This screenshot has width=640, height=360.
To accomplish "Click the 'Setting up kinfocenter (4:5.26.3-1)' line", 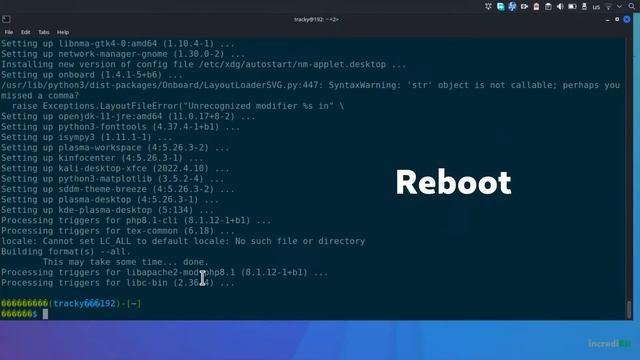I will [102, 158].
